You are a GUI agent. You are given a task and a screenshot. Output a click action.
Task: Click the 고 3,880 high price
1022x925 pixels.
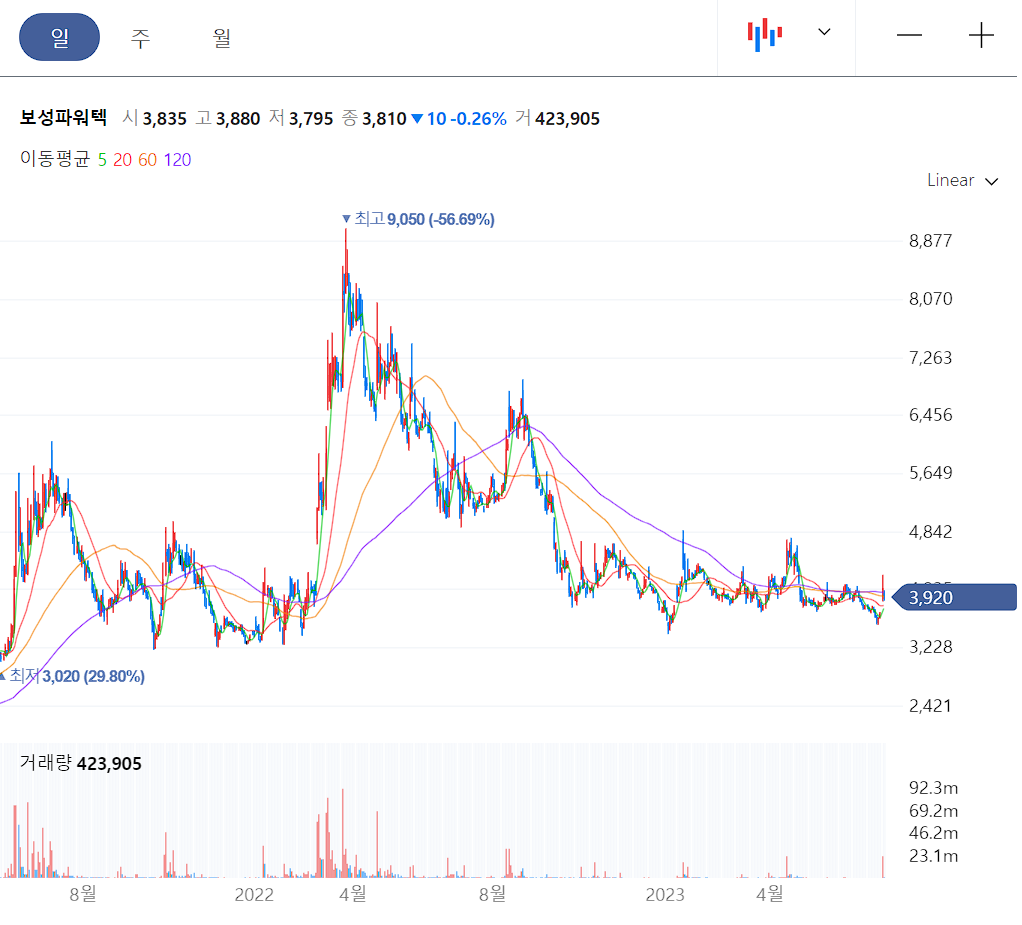tap(227, 119)
